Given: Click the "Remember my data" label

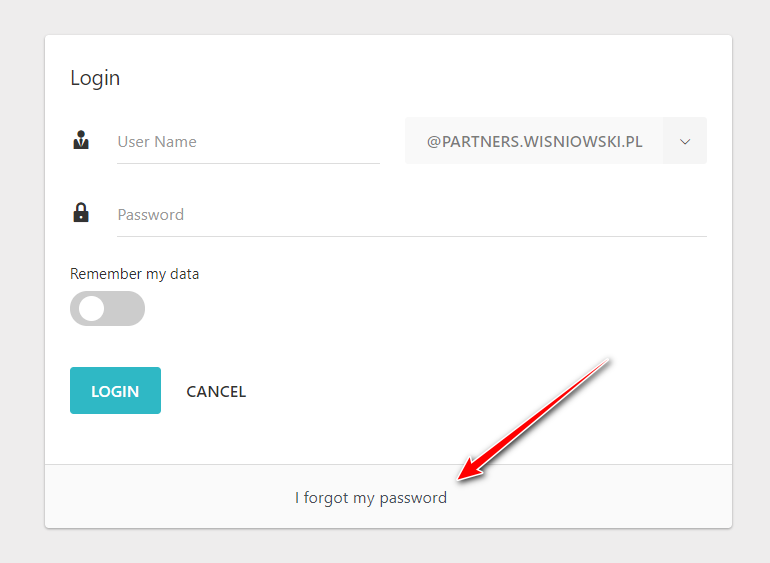Looking at the screenshot, I should pyautogui.click(x=134, y=274).
